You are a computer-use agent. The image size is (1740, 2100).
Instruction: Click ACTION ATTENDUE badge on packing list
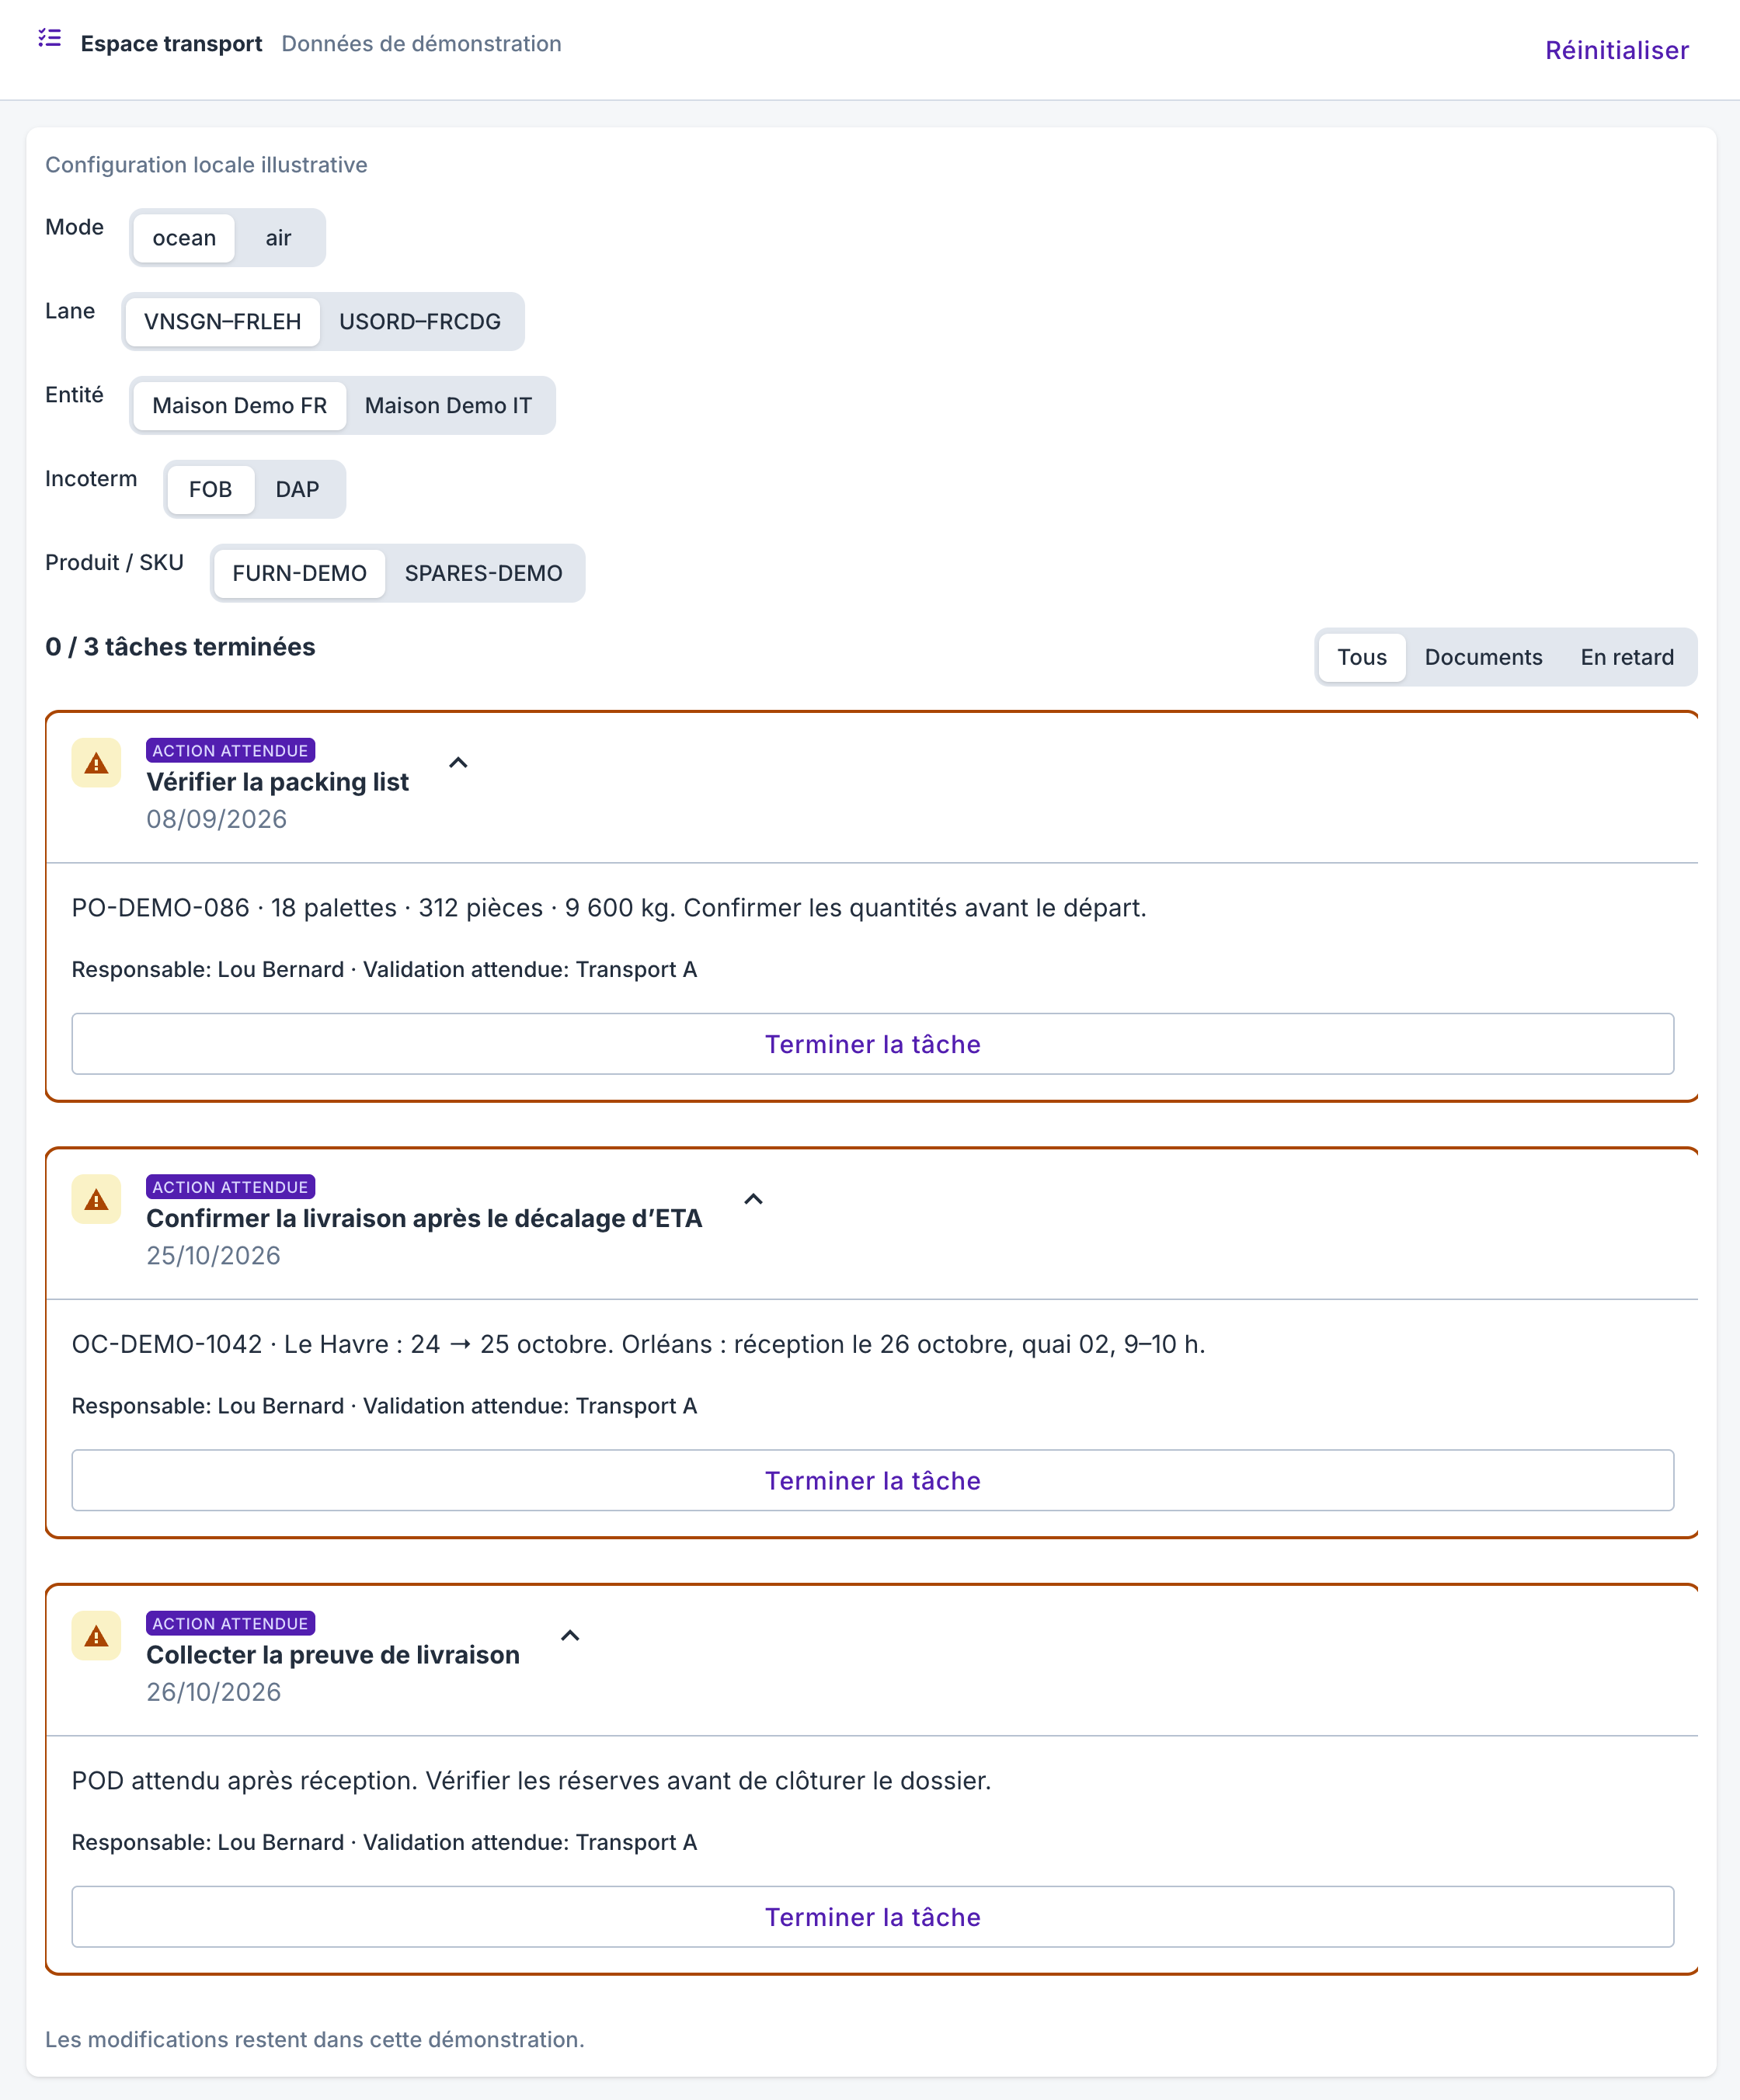tap(230, 751)
